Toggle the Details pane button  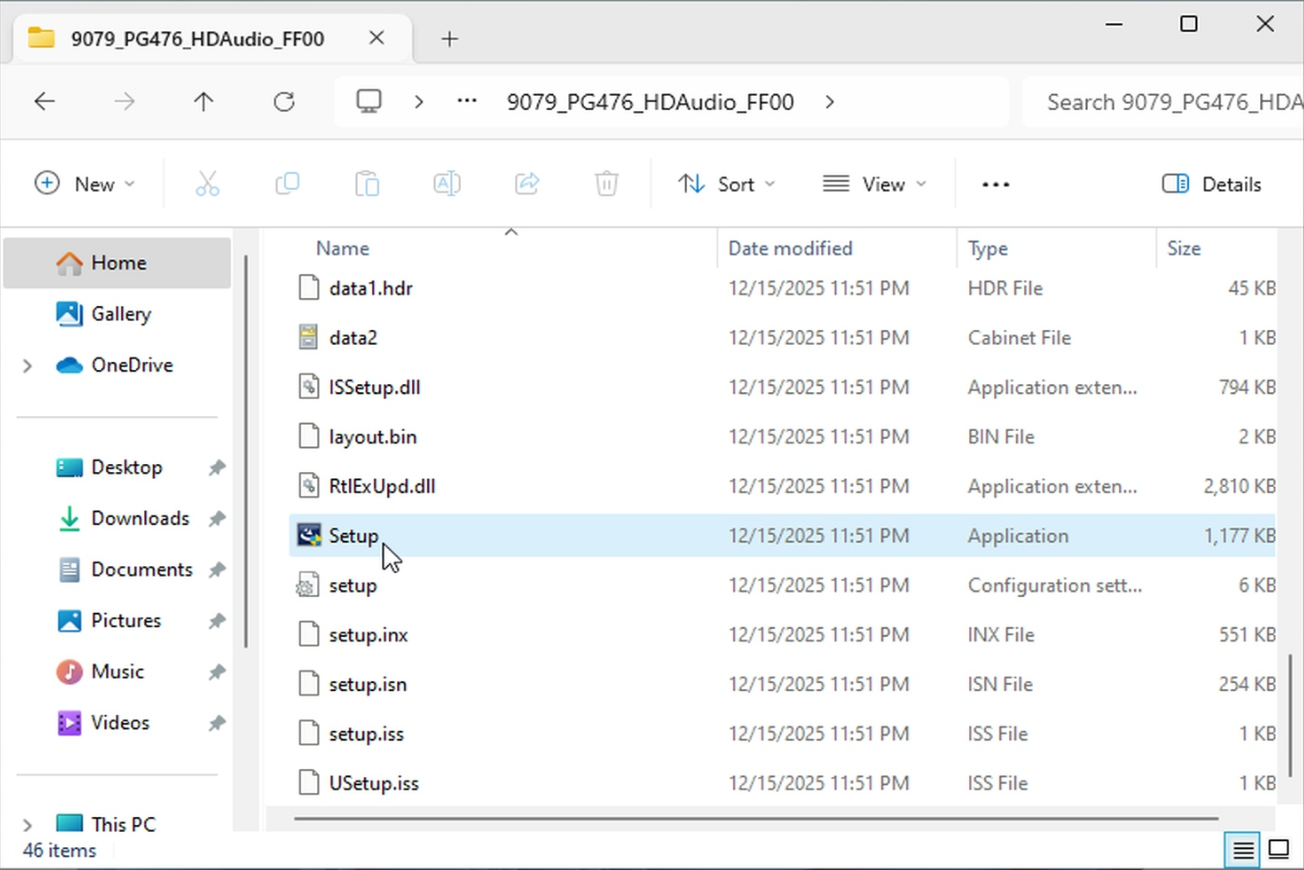tap(1211, 184)
